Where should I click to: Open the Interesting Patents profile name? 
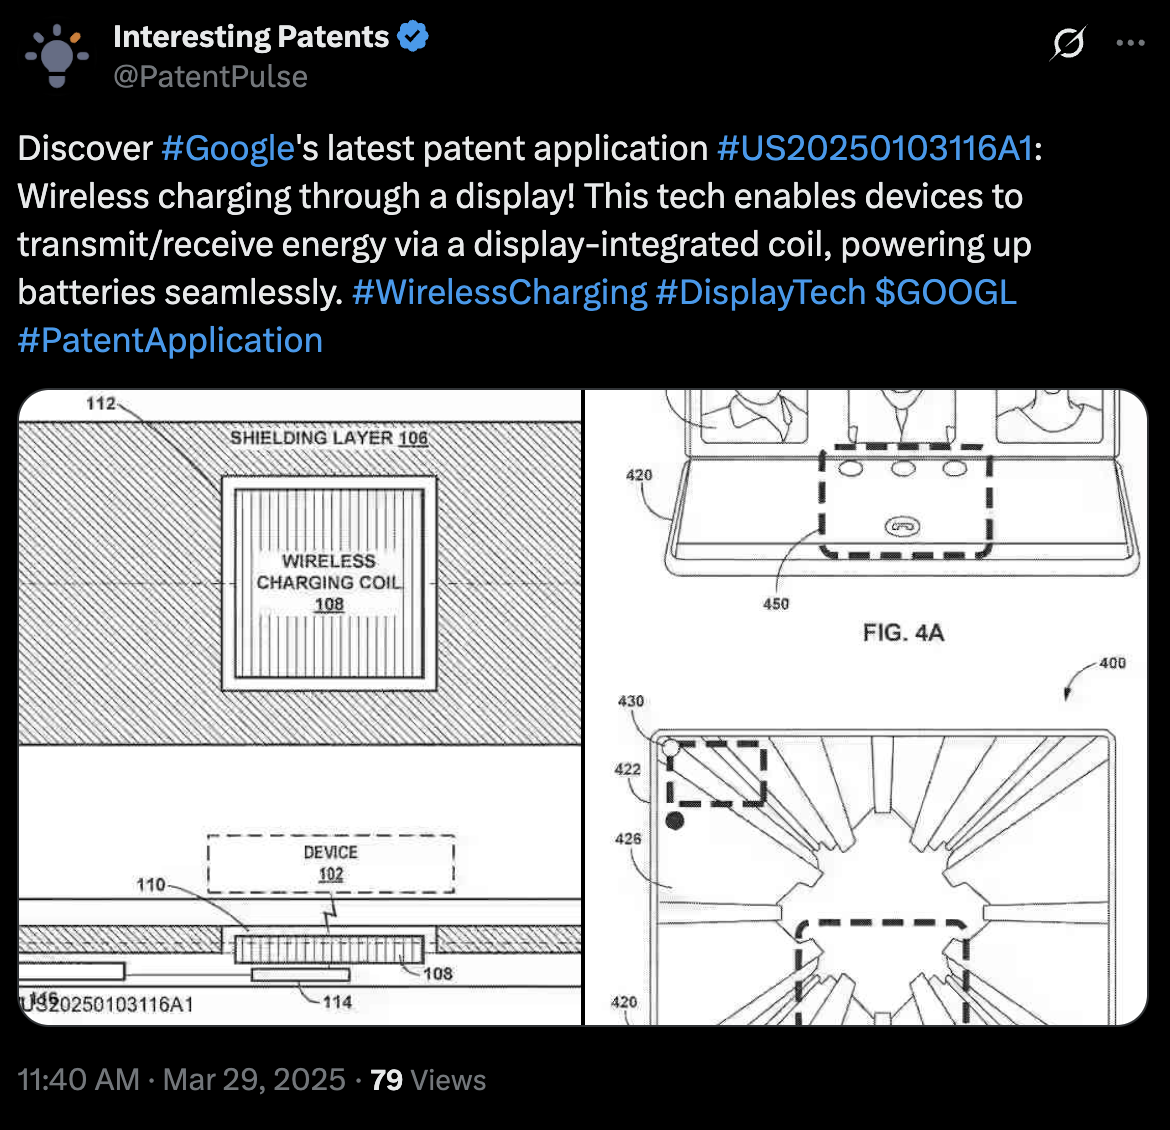tap(251, 37)
